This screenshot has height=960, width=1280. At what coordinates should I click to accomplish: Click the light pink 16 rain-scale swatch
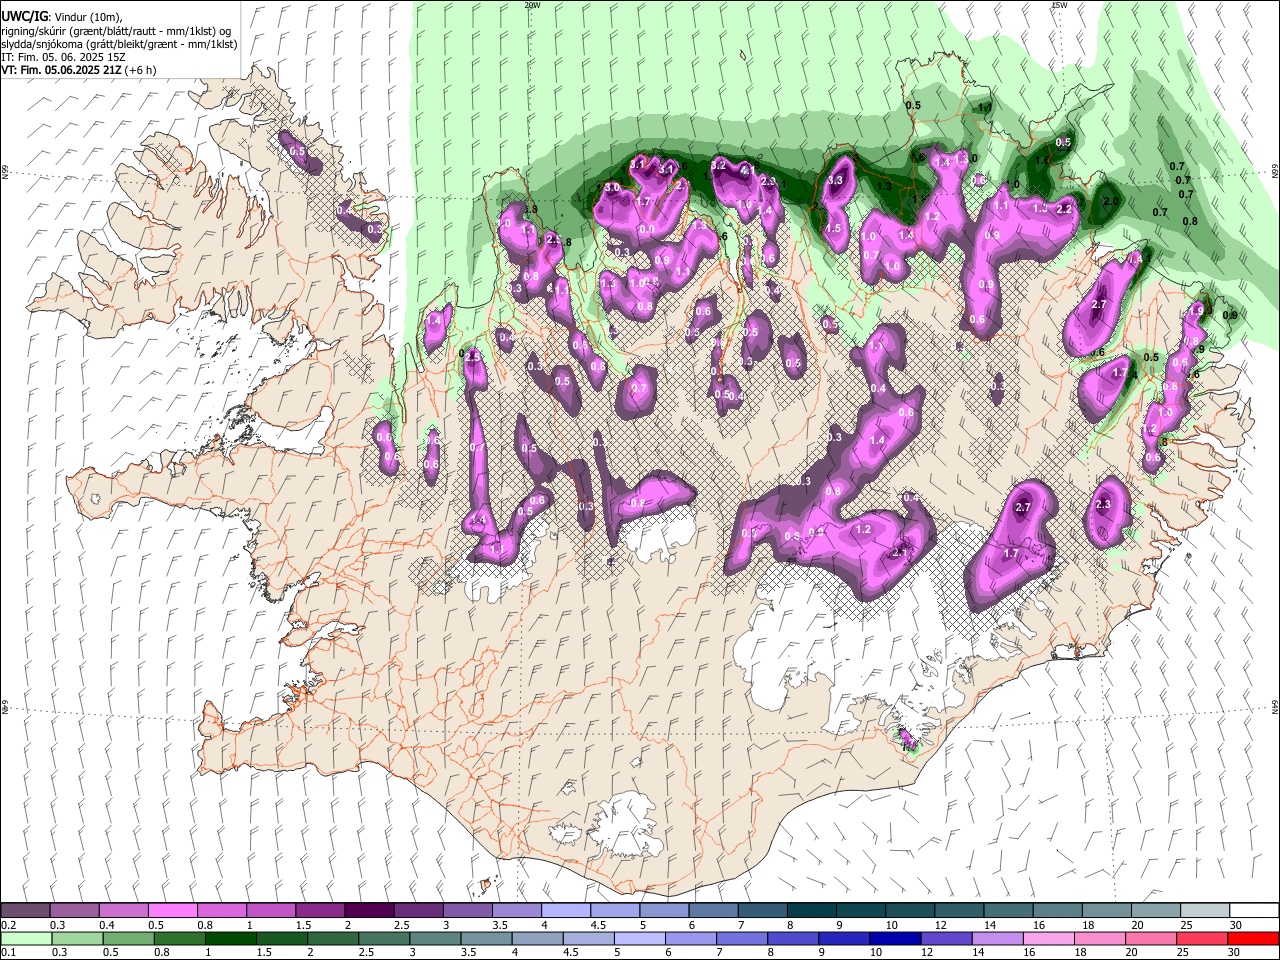pyautogui.click(x=1048, y=938)
